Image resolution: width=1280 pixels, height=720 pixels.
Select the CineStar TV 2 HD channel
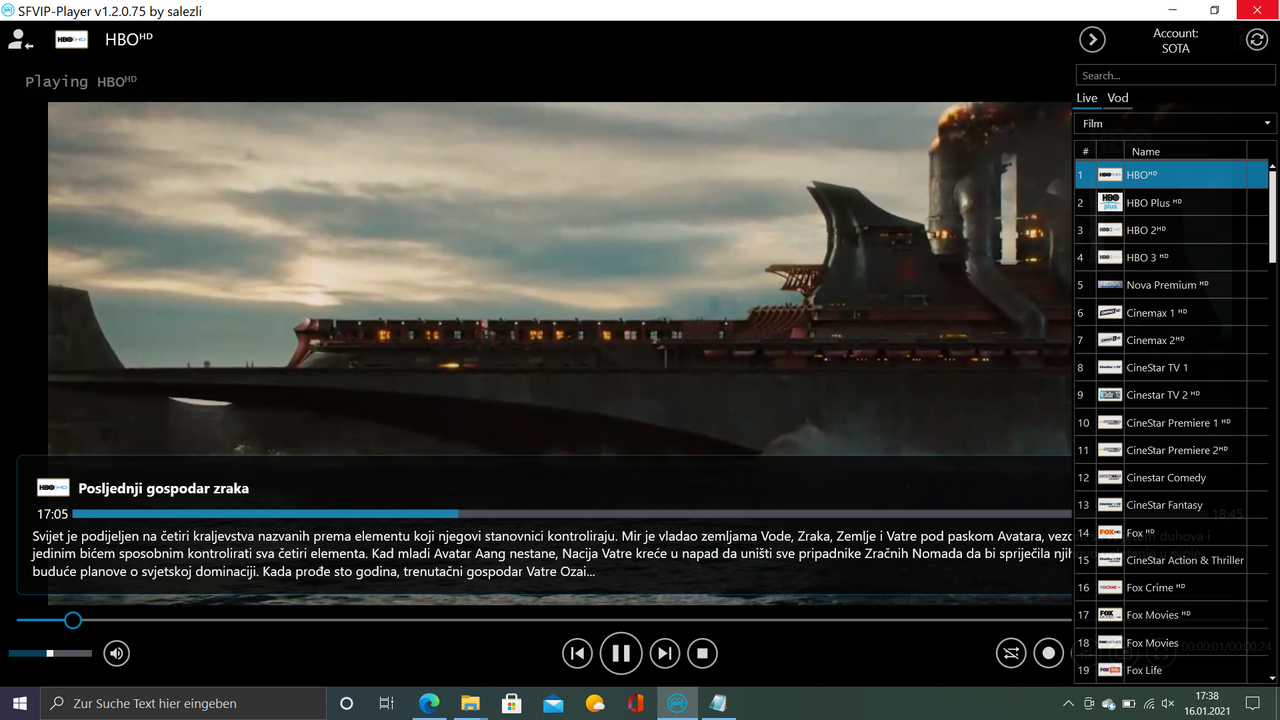(1171, 395)
